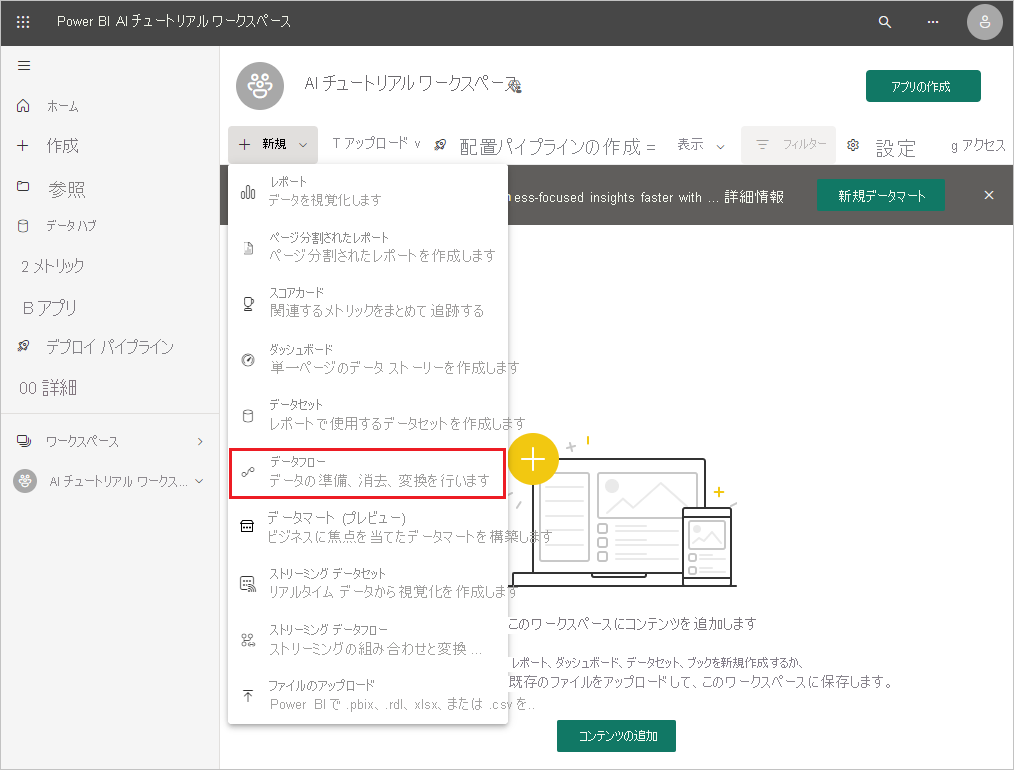Click the 作成 plus icon in sidebar
Screen dimensions: 1014x770
click(x=23, y=145)
